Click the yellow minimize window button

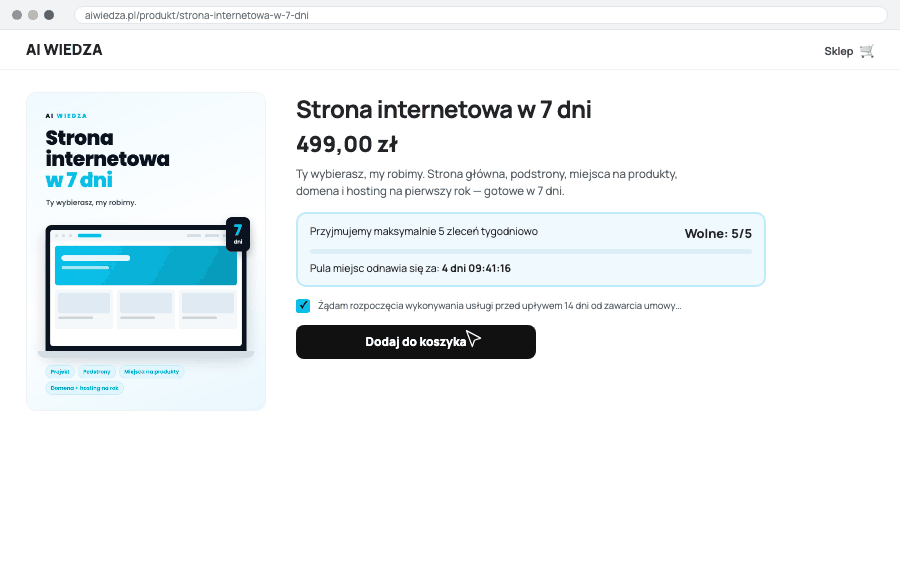tap(33, 15)
